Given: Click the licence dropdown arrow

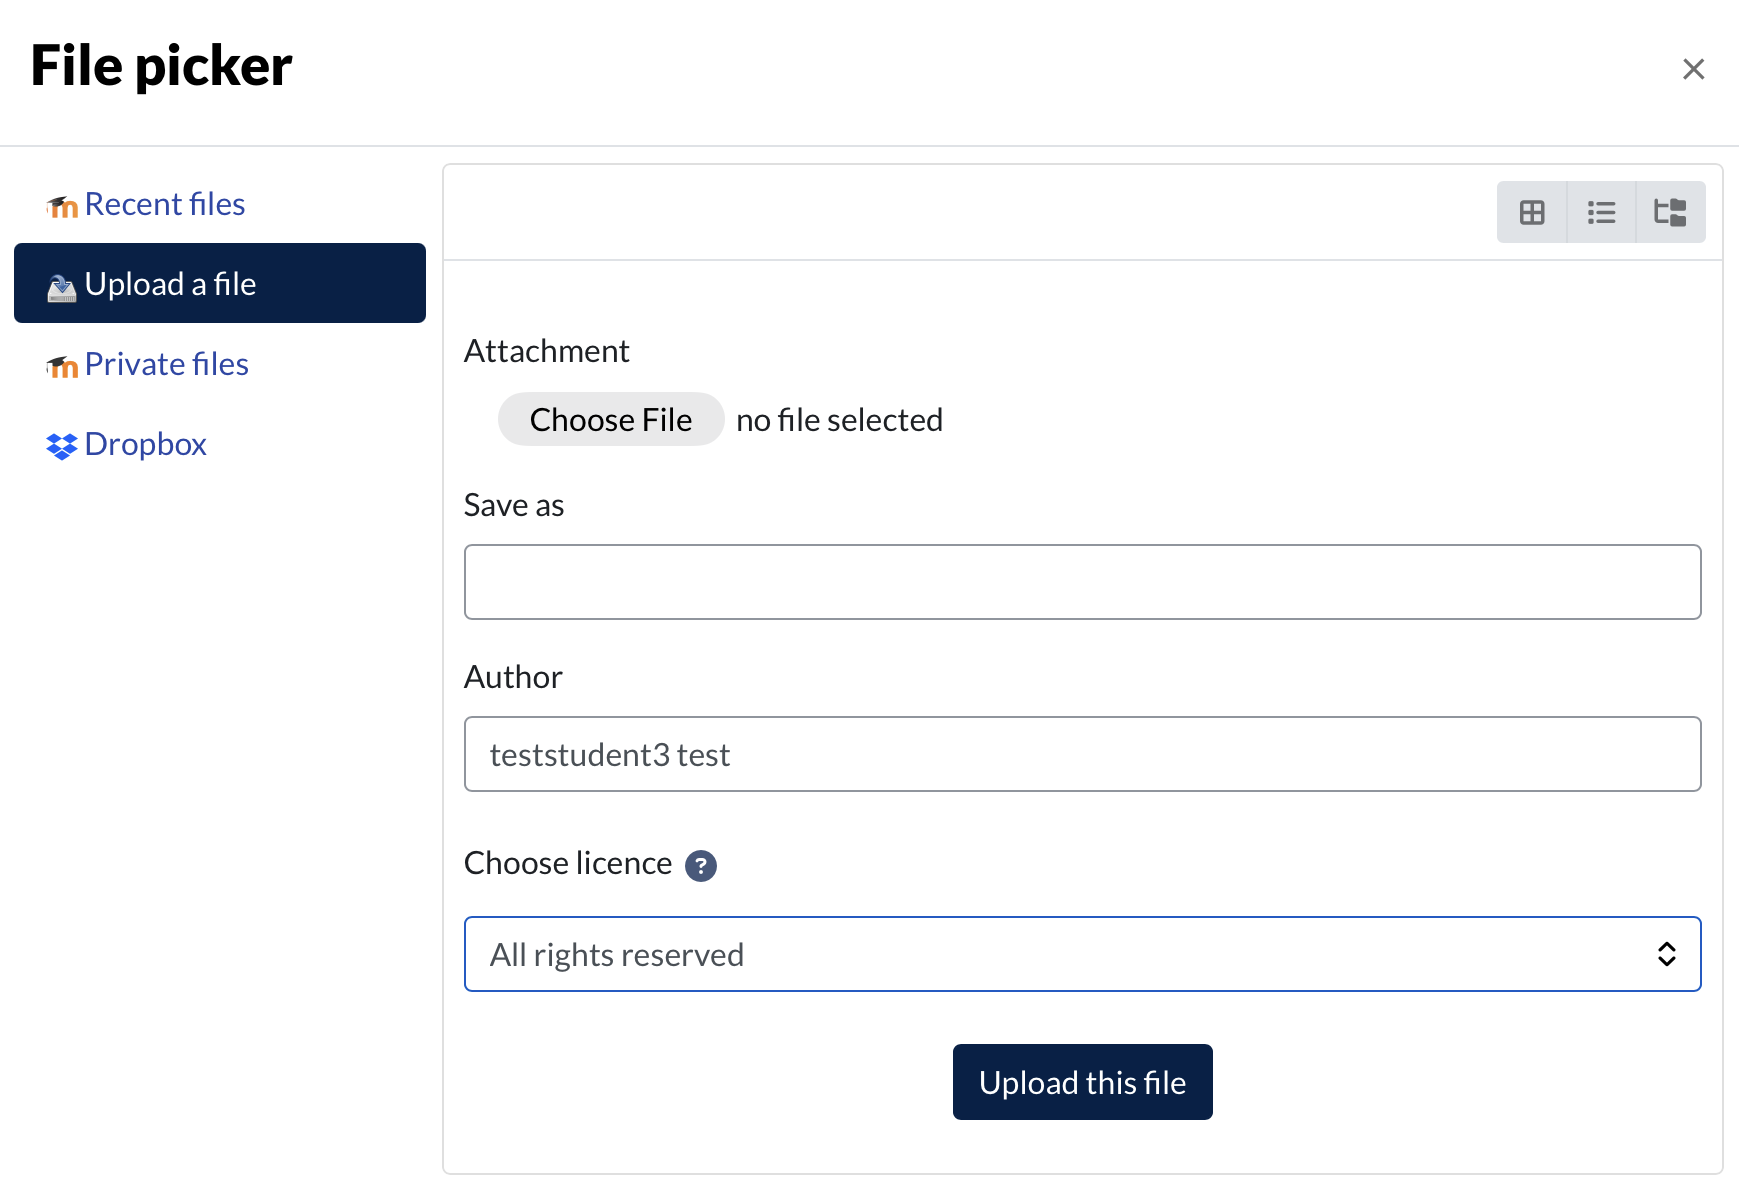Looking at the screenshot, I should point(1666,954).
